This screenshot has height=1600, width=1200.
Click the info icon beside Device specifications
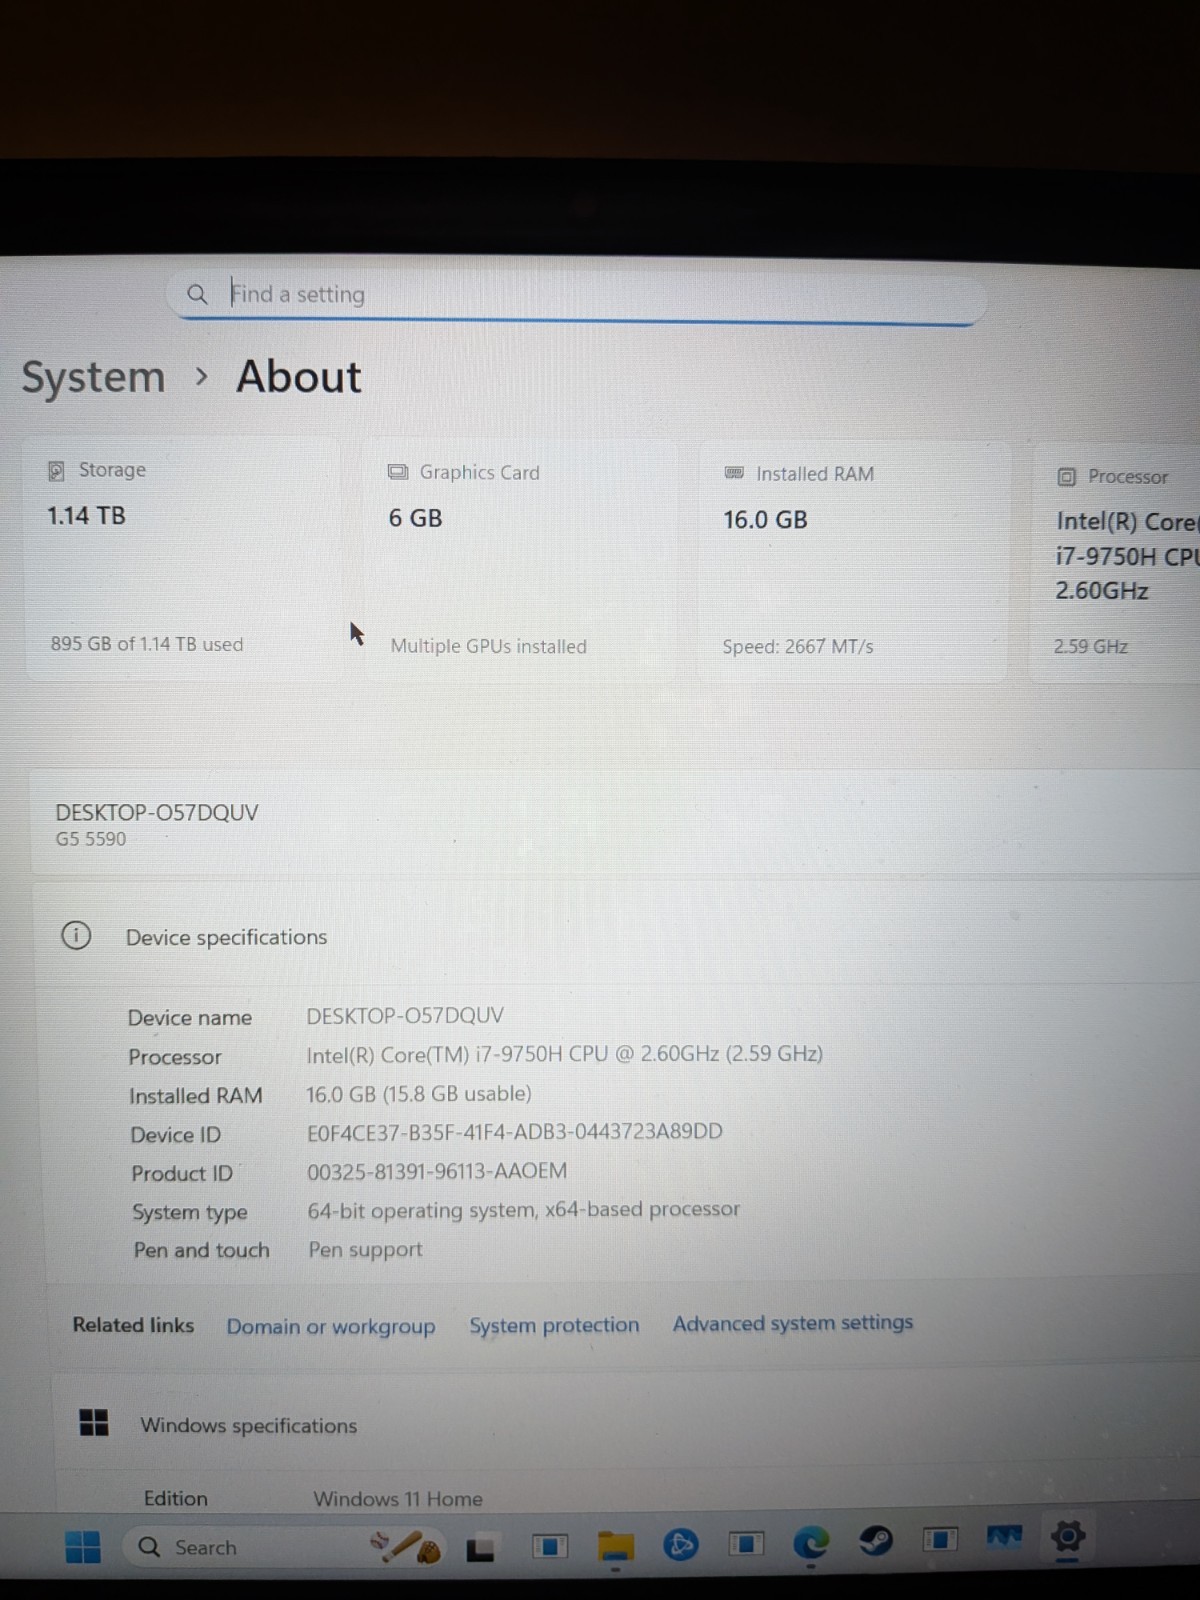point(76,936)
